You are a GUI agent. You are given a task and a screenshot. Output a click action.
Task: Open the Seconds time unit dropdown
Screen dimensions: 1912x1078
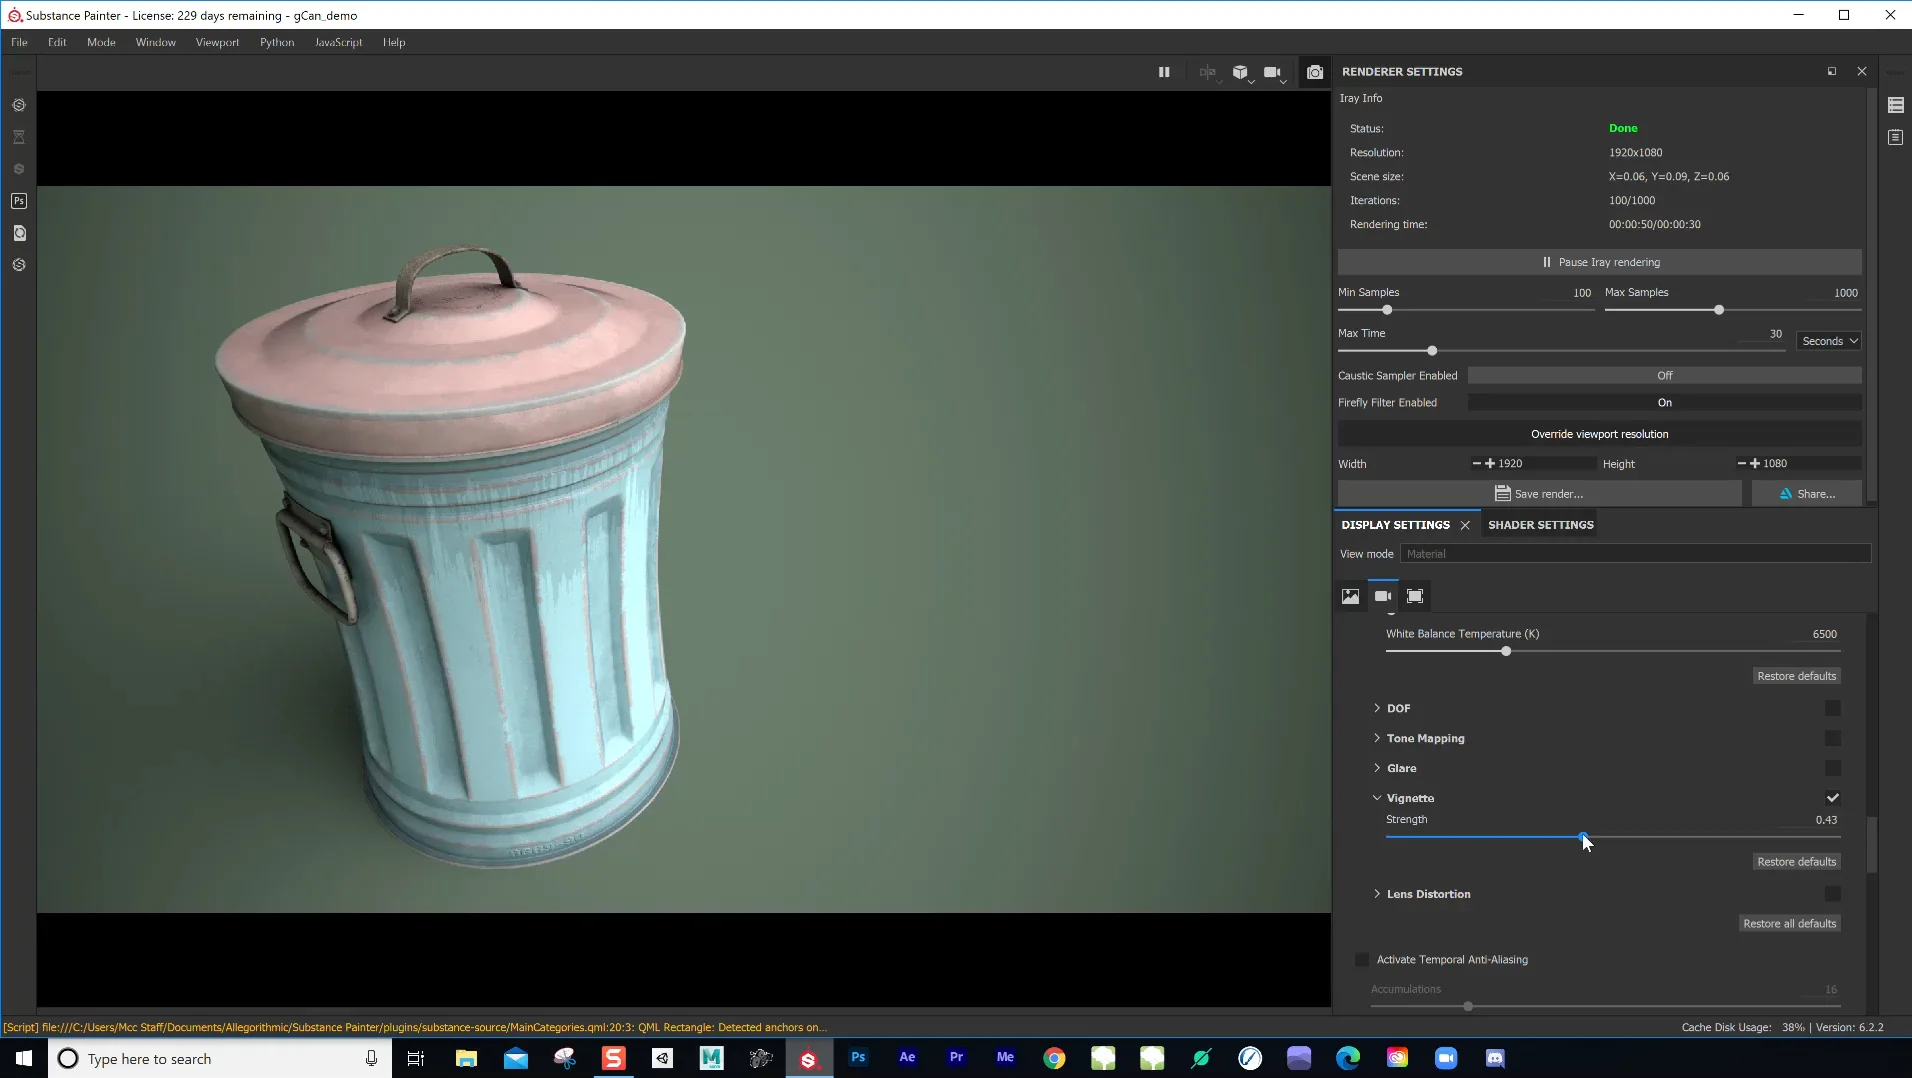[x=1829, y=341]
